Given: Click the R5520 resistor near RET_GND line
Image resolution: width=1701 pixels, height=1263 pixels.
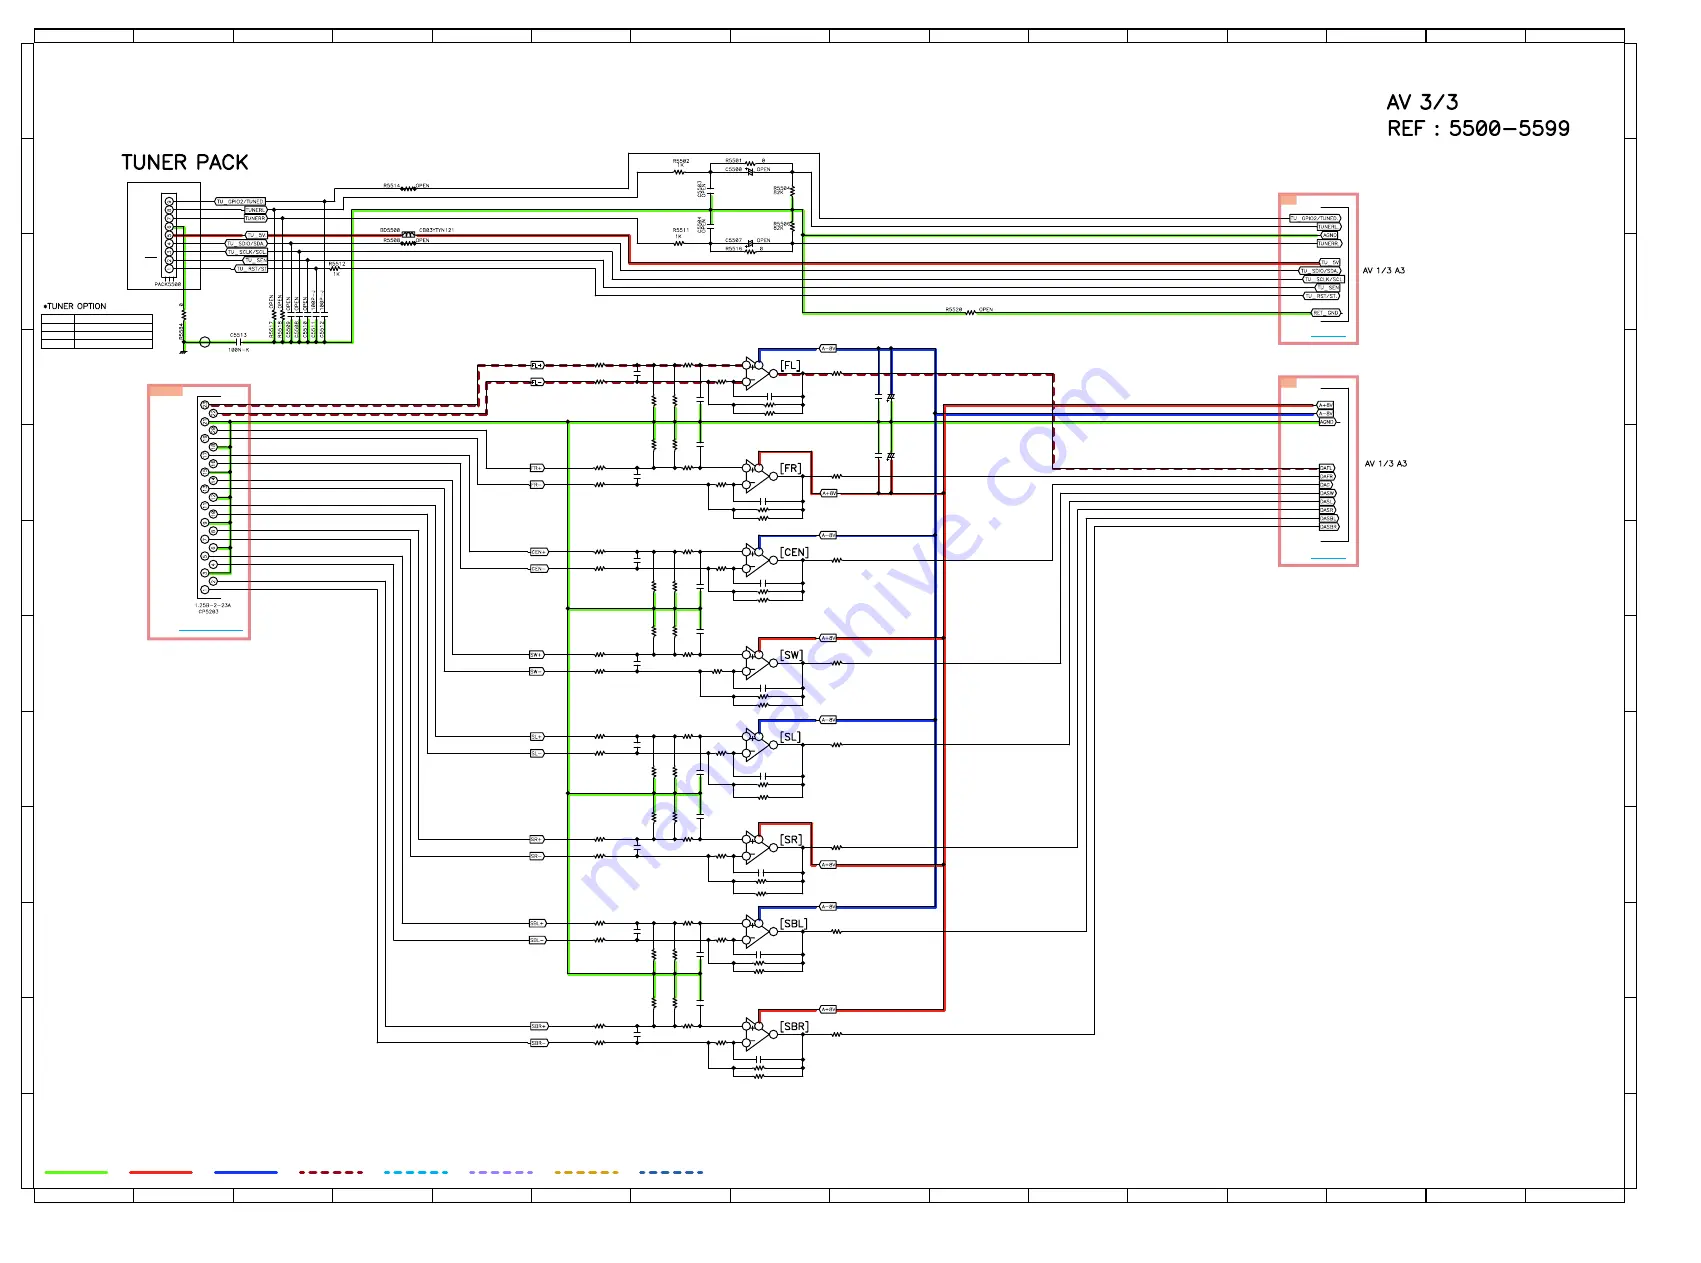Looking at the screenshot, I should tap(970, 313).
